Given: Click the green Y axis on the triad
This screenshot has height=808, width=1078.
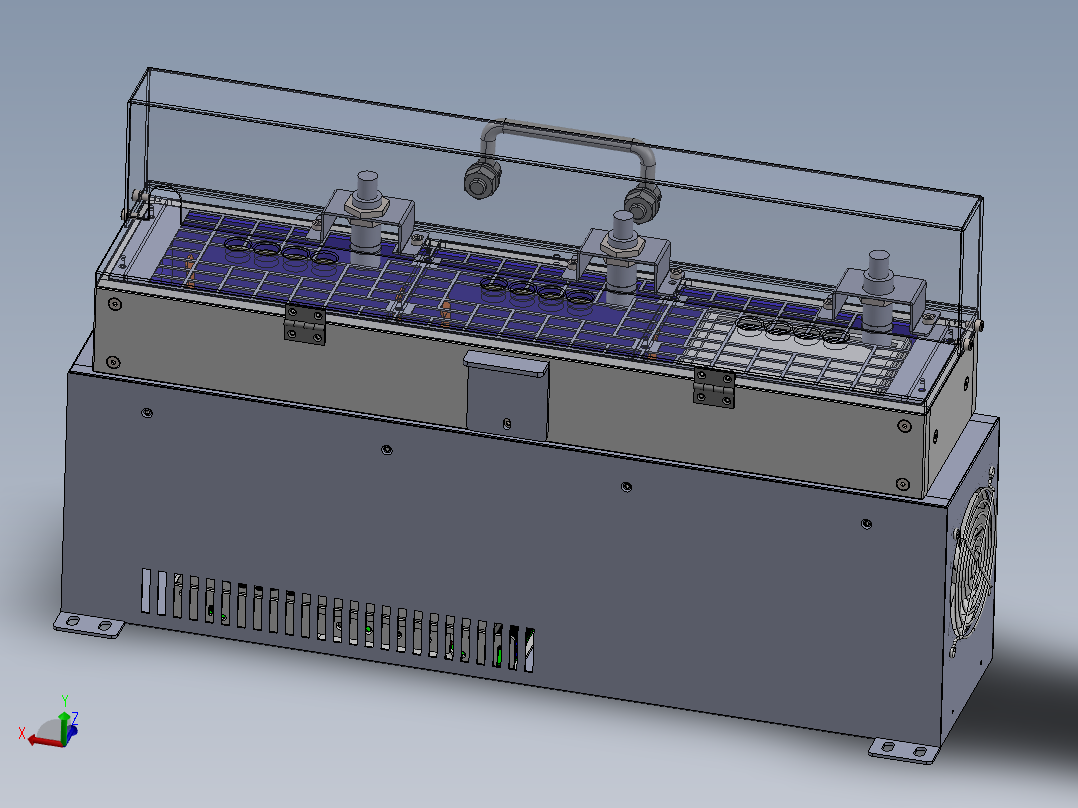Looking at the screenshot, I should pos(64,728).
